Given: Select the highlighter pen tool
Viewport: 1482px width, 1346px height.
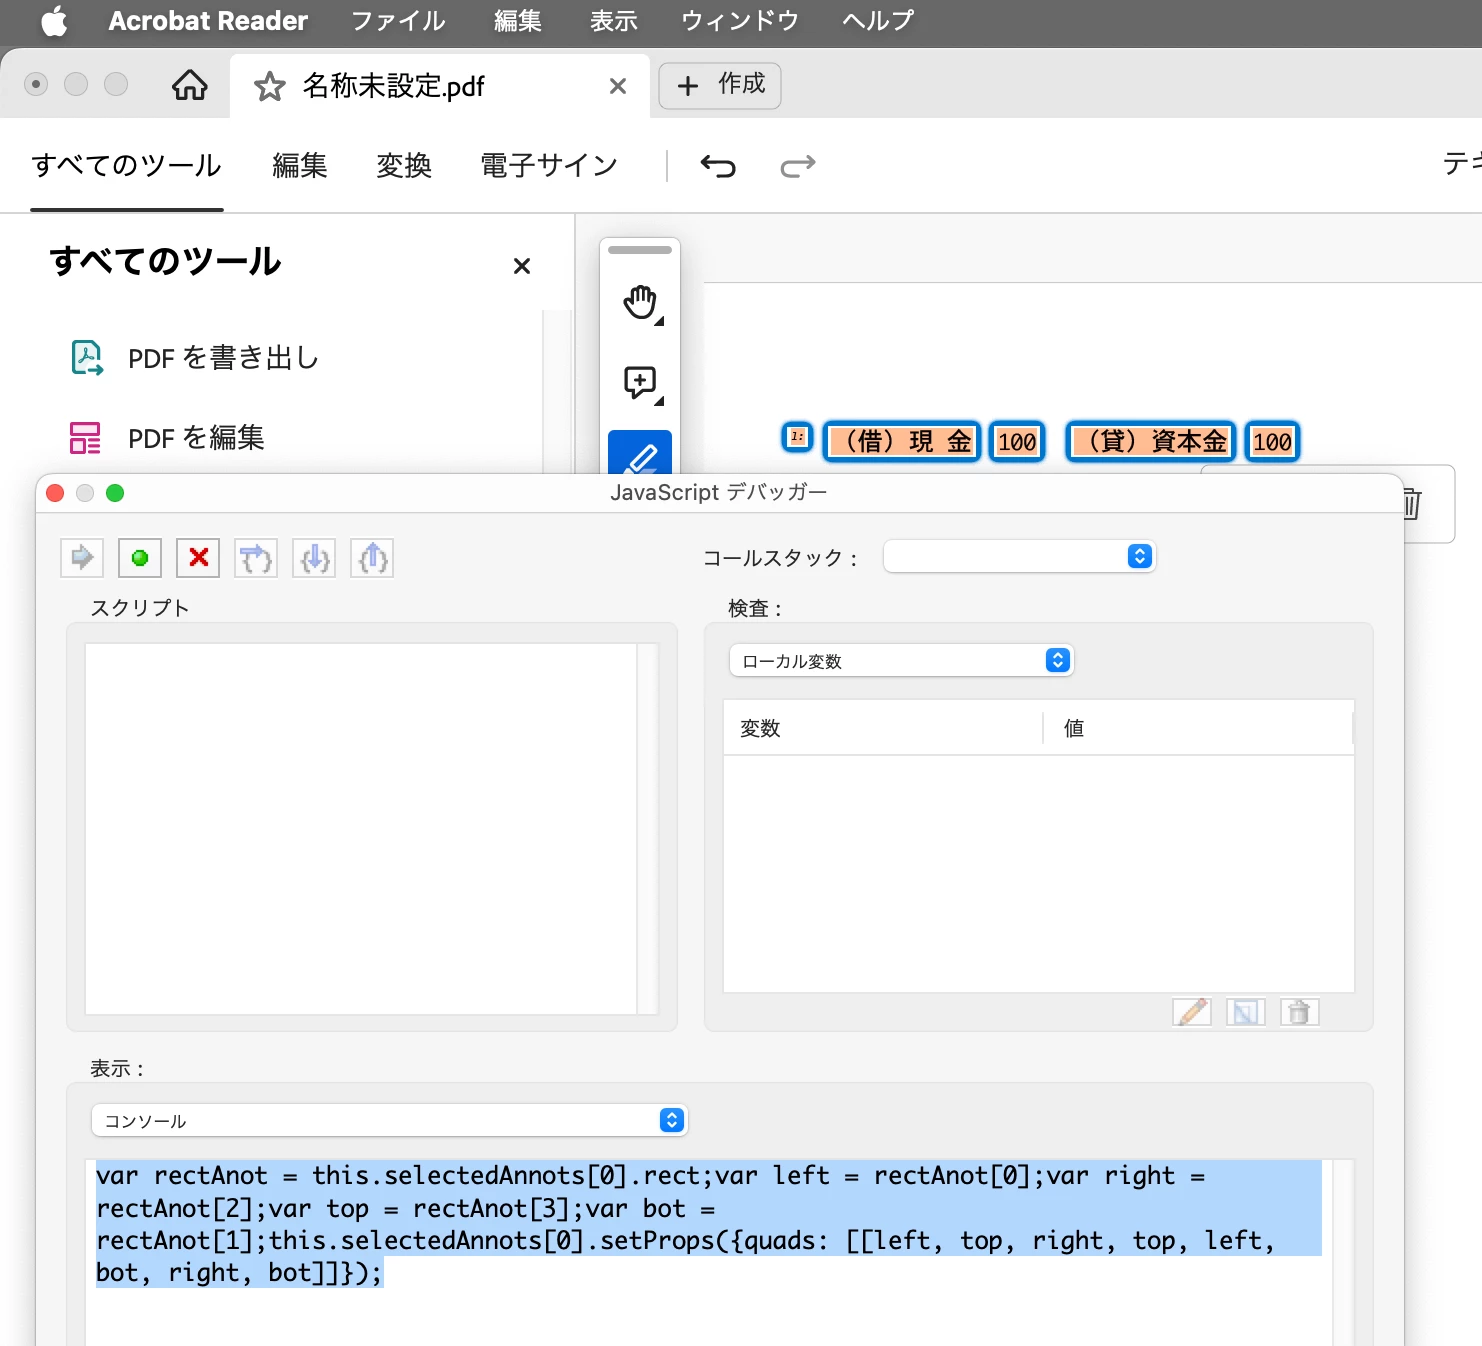Looking at the screenshot, I should coord(640,453).
